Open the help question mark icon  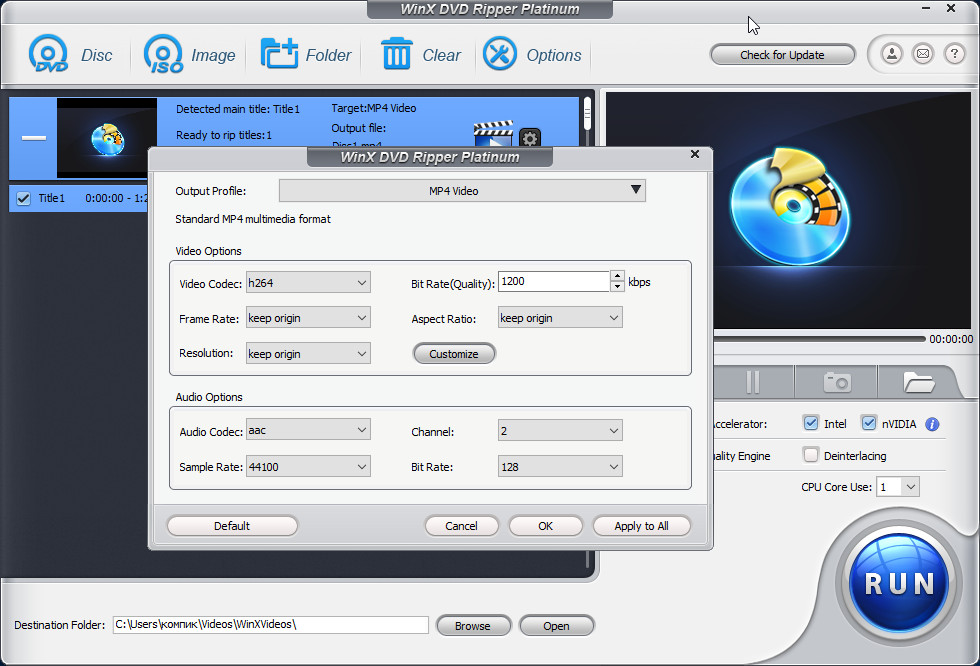pyautogui.click(x=954, y=54)
